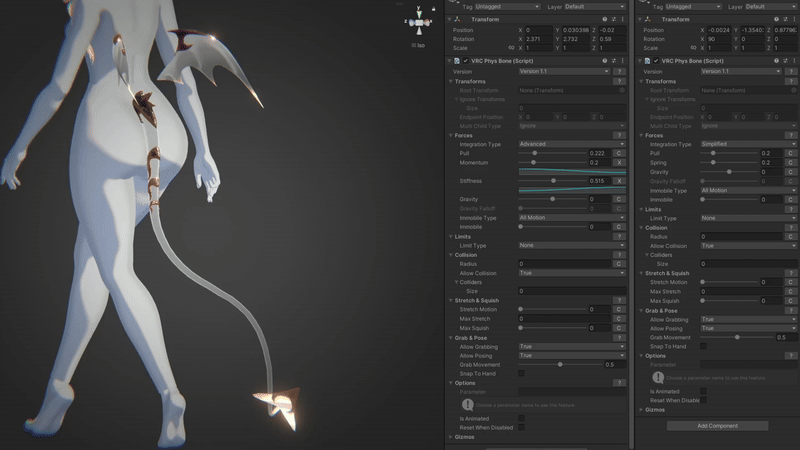Click Limits help ? button, left inspector
Screen dimensions: 800x450
point(619,236)
